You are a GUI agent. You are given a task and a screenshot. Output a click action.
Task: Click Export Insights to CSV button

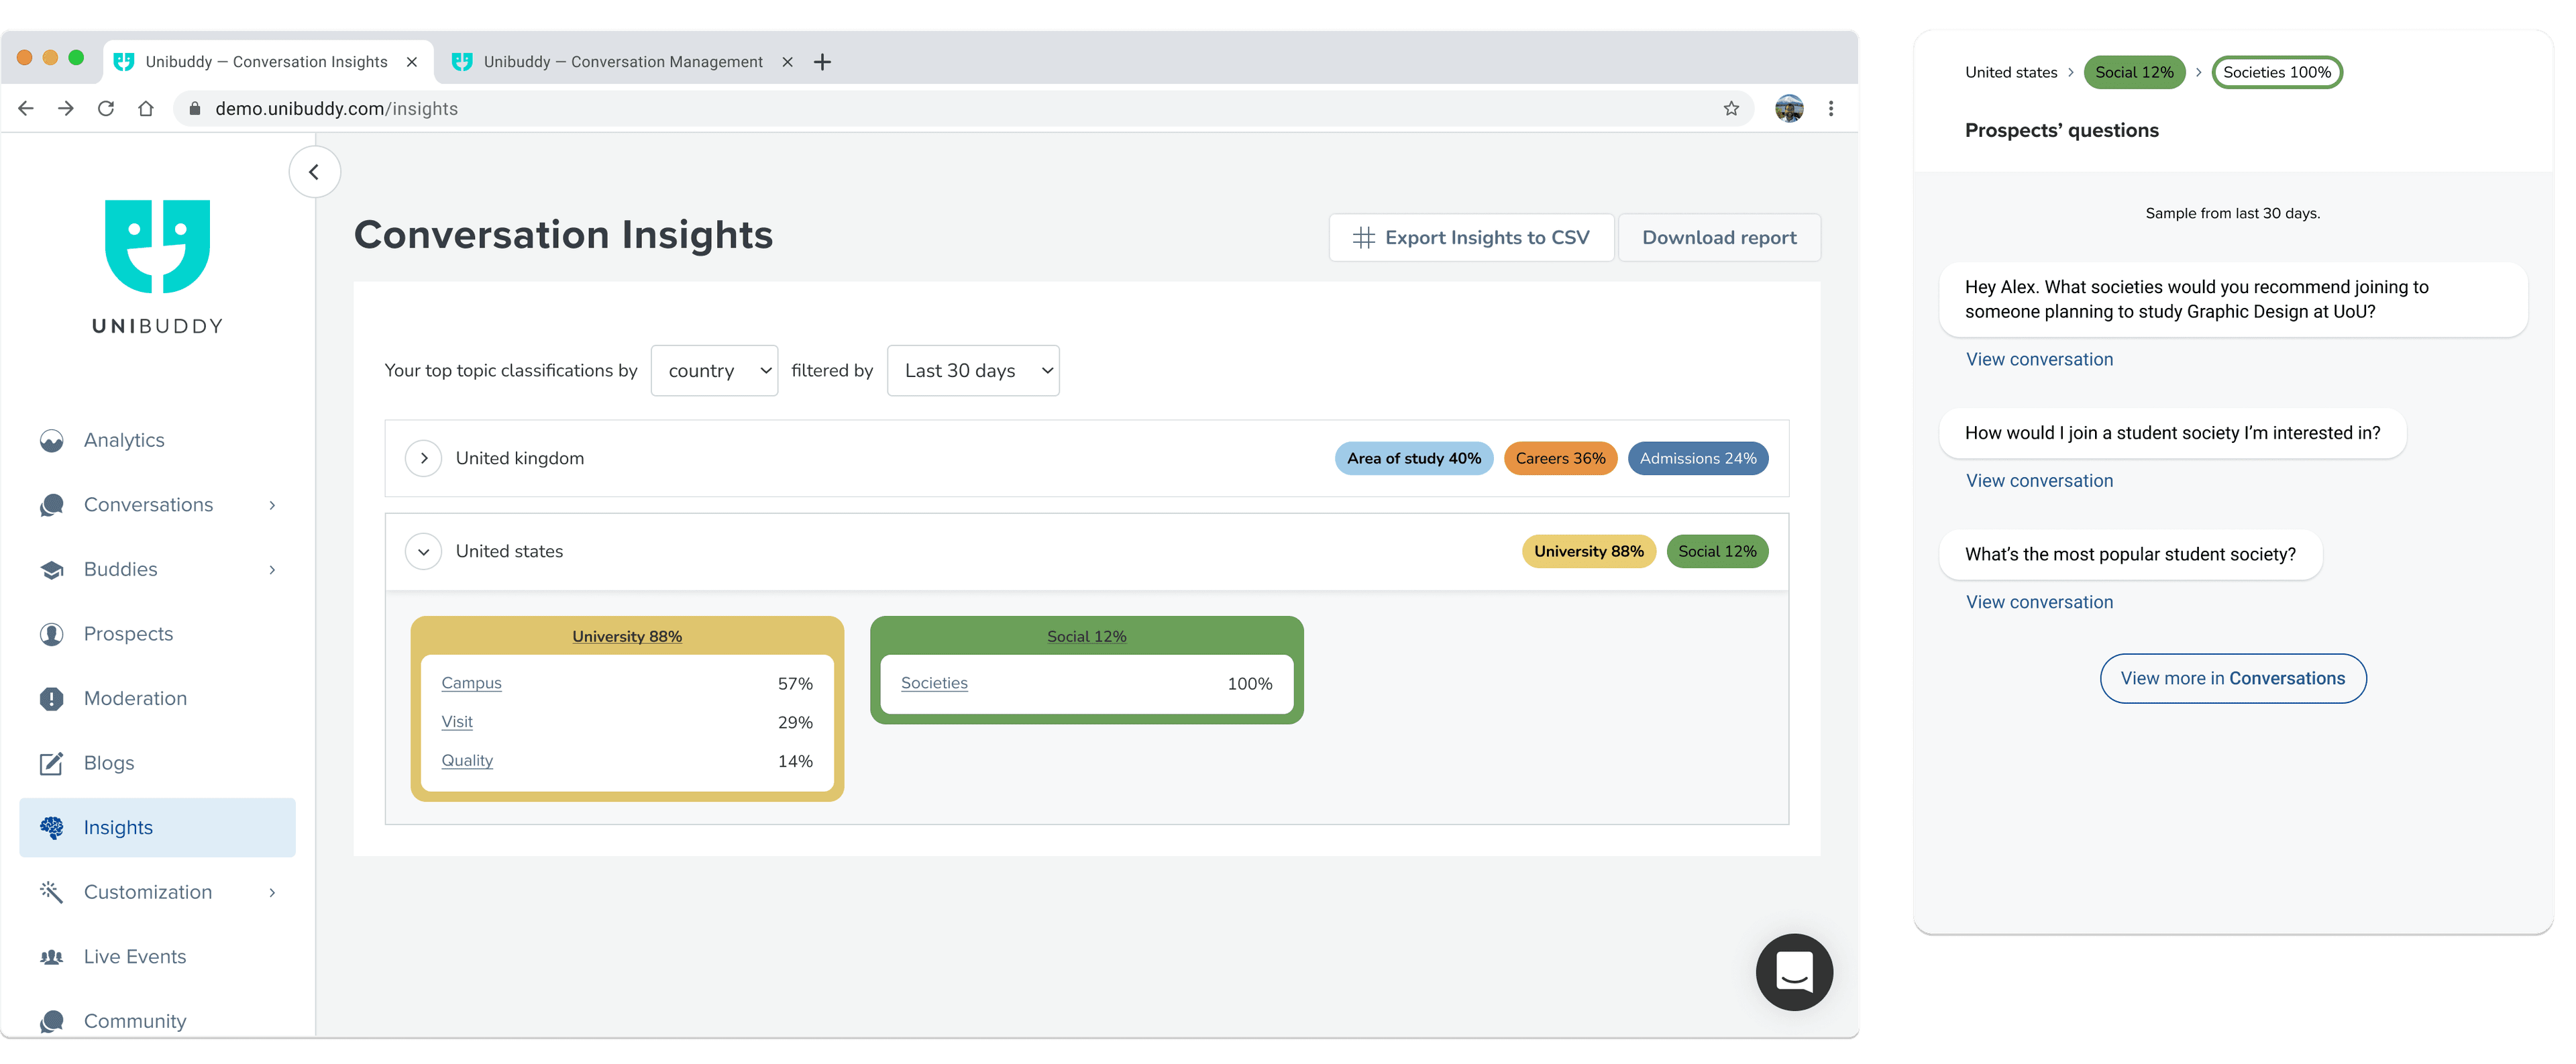1468,236
